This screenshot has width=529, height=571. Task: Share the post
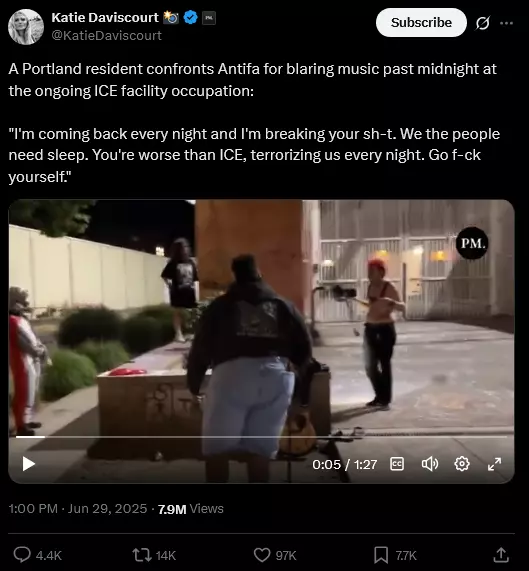click(x=501, y=555)
